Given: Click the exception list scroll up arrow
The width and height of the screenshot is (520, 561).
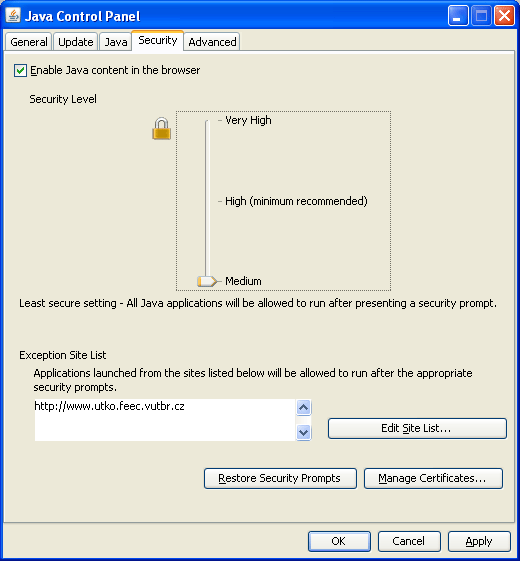Looking at the screenshot, I should pos(303,408).
